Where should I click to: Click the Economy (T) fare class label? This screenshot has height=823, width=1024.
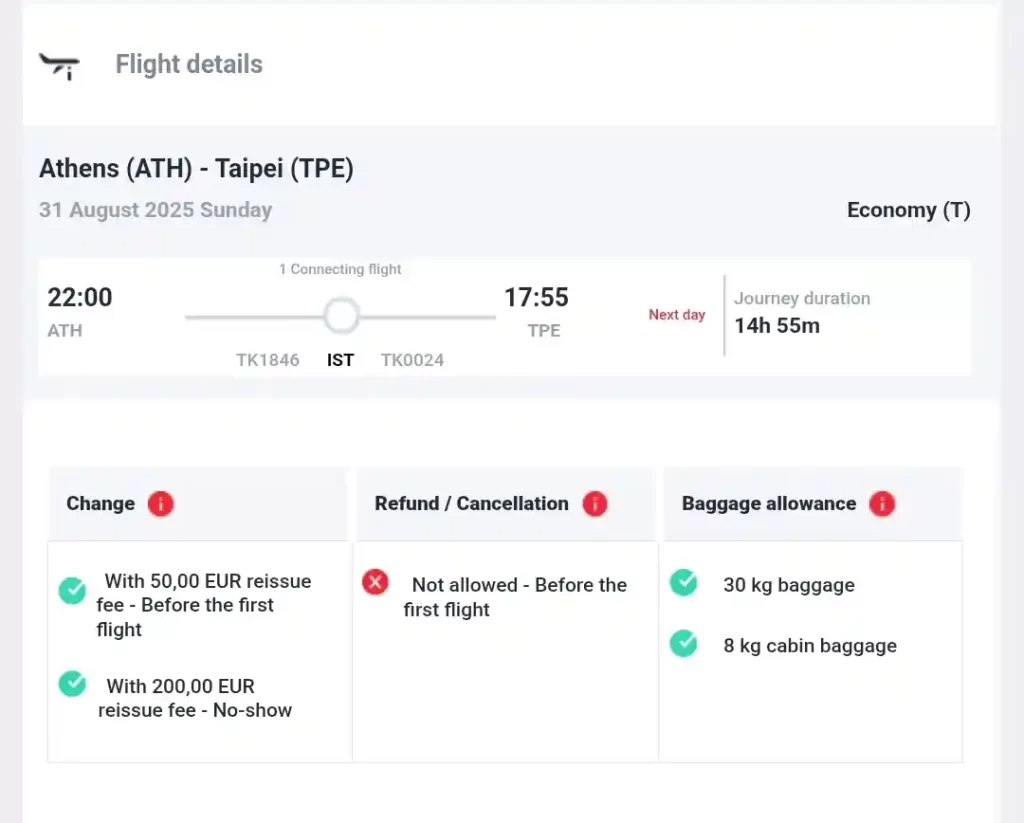pyautogui.click(x=908, y=211)
